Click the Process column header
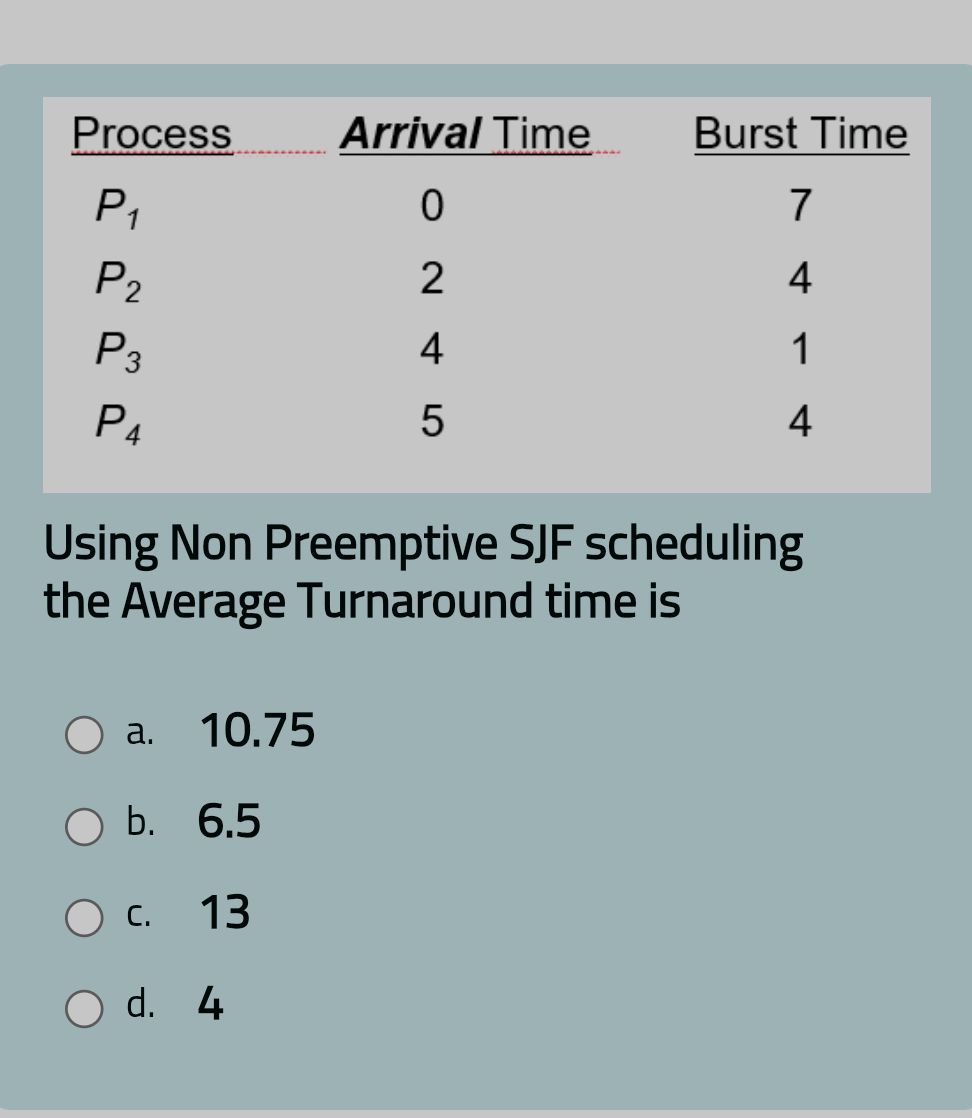This screenshot has width=972, height=1118. pos(151,133)
